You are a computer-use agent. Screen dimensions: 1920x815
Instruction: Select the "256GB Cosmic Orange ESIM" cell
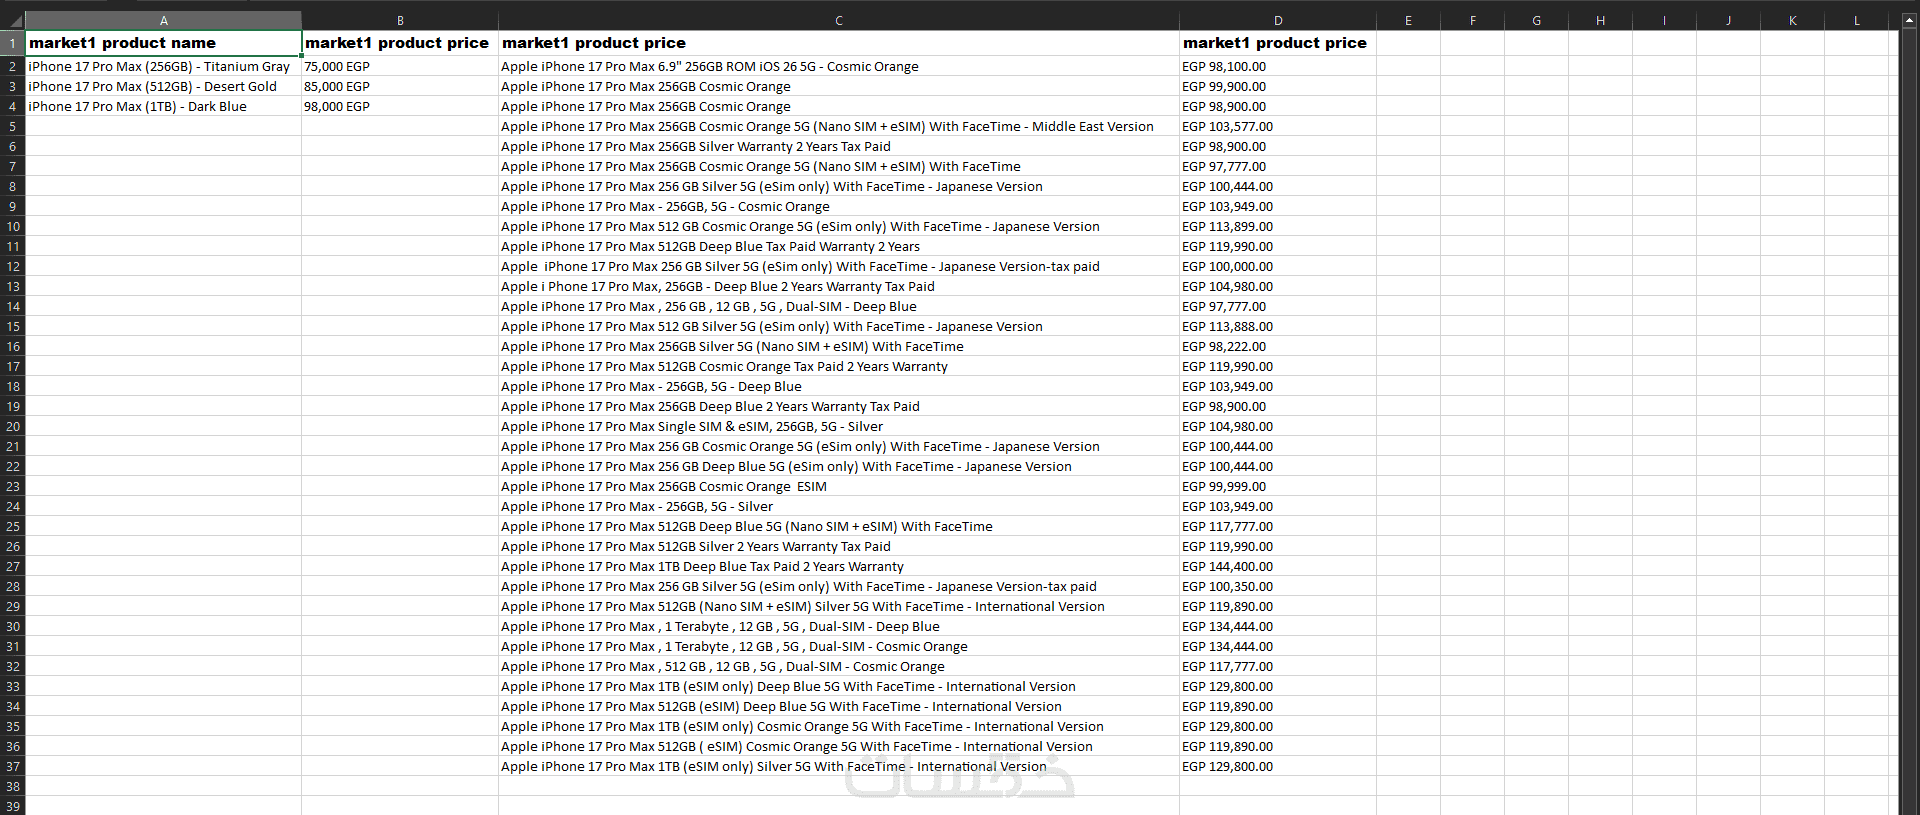coord(839,486)
